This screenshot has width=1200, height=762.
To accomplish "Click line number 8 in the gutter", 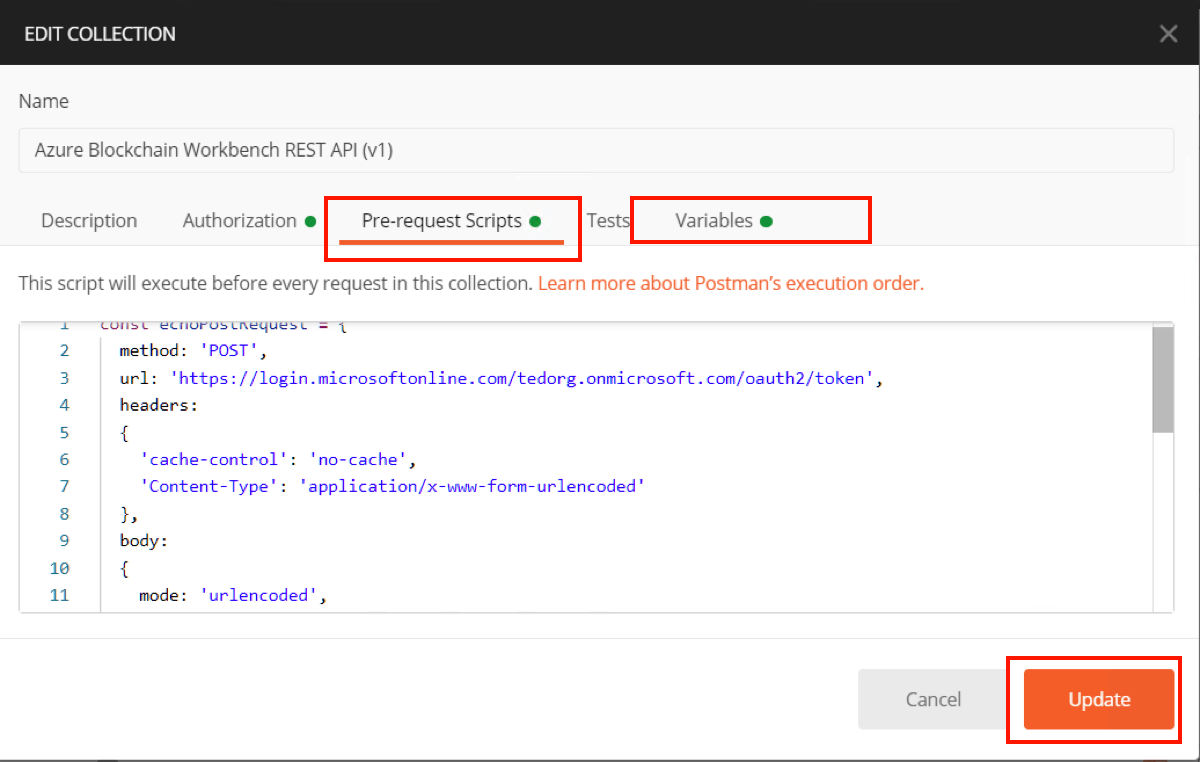I will pos(64,514).
